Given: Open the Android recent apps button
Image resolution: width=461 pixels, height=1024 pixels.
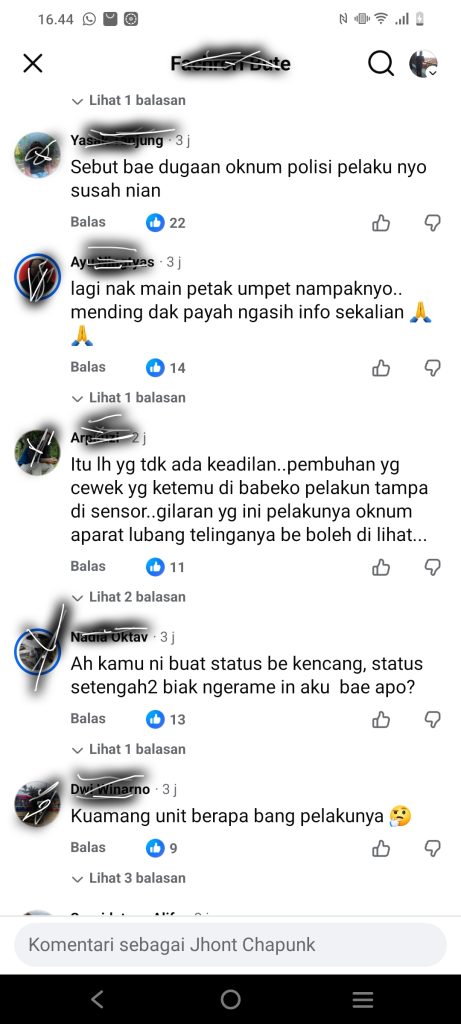Looking at the screenshot, I should pos(363,999).
